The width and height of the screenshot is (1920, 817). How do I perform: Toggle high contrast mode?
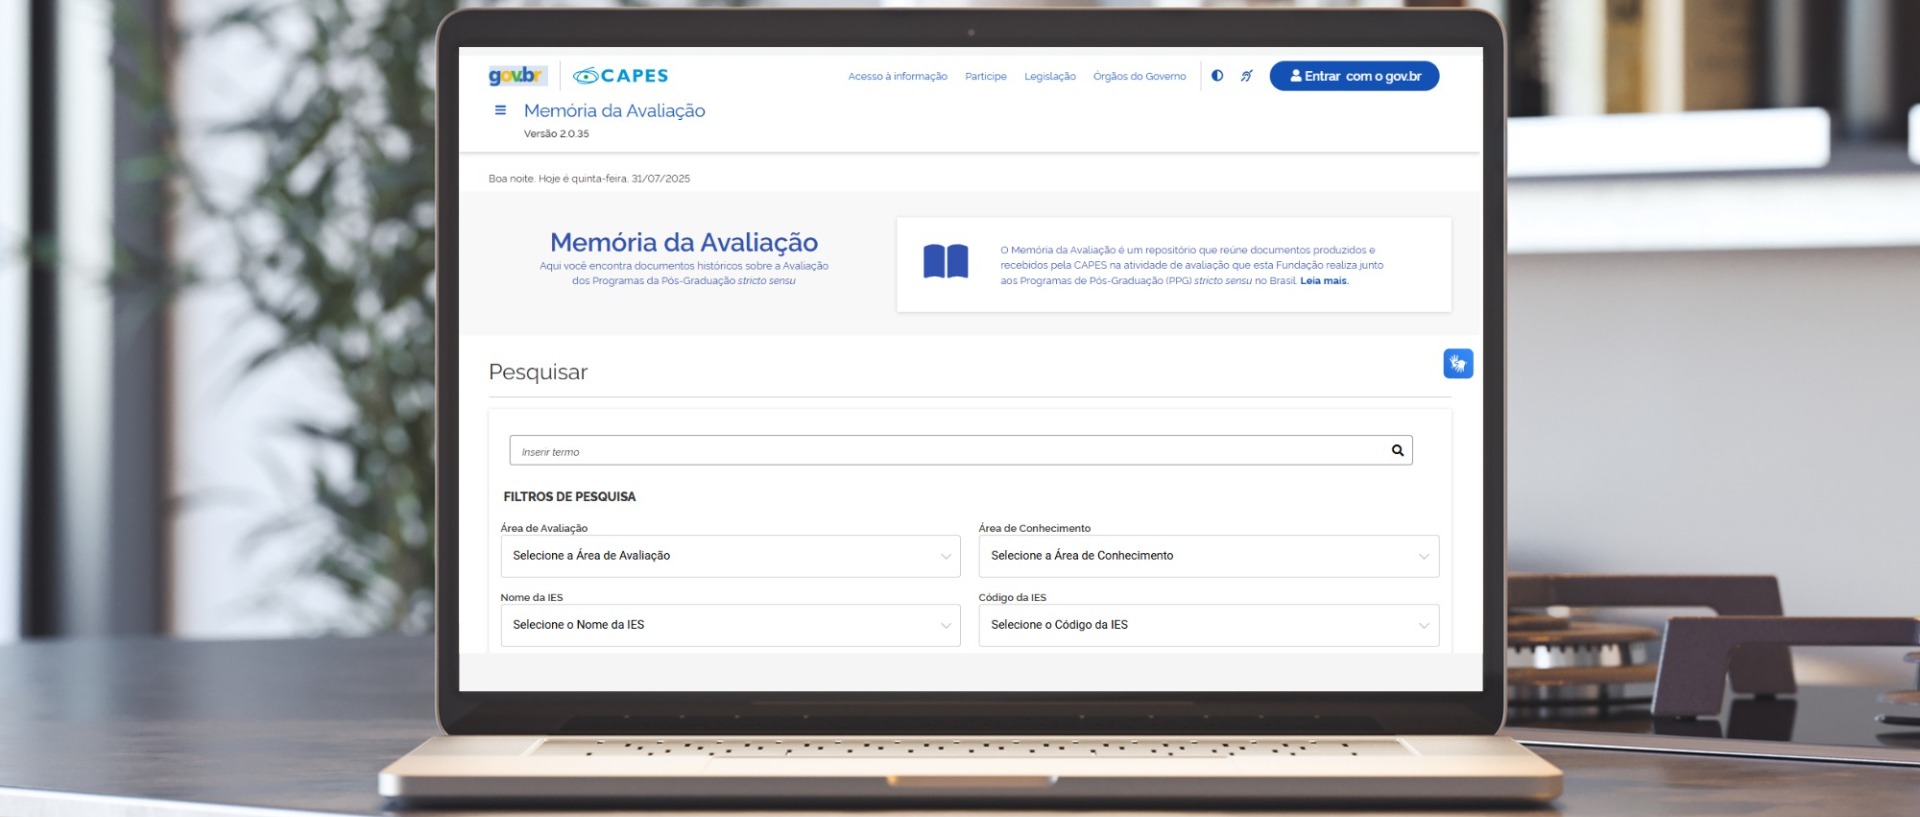click(1217, 76)
